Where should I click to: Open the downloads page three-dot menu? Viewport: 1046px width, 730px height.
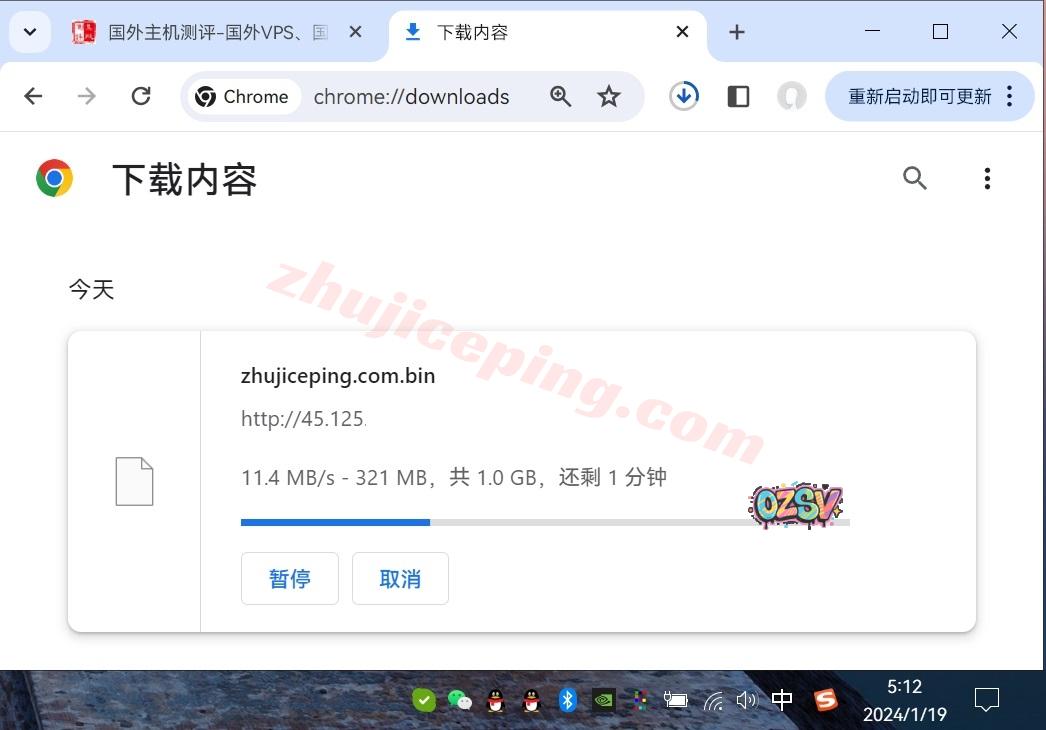(987, 178)
